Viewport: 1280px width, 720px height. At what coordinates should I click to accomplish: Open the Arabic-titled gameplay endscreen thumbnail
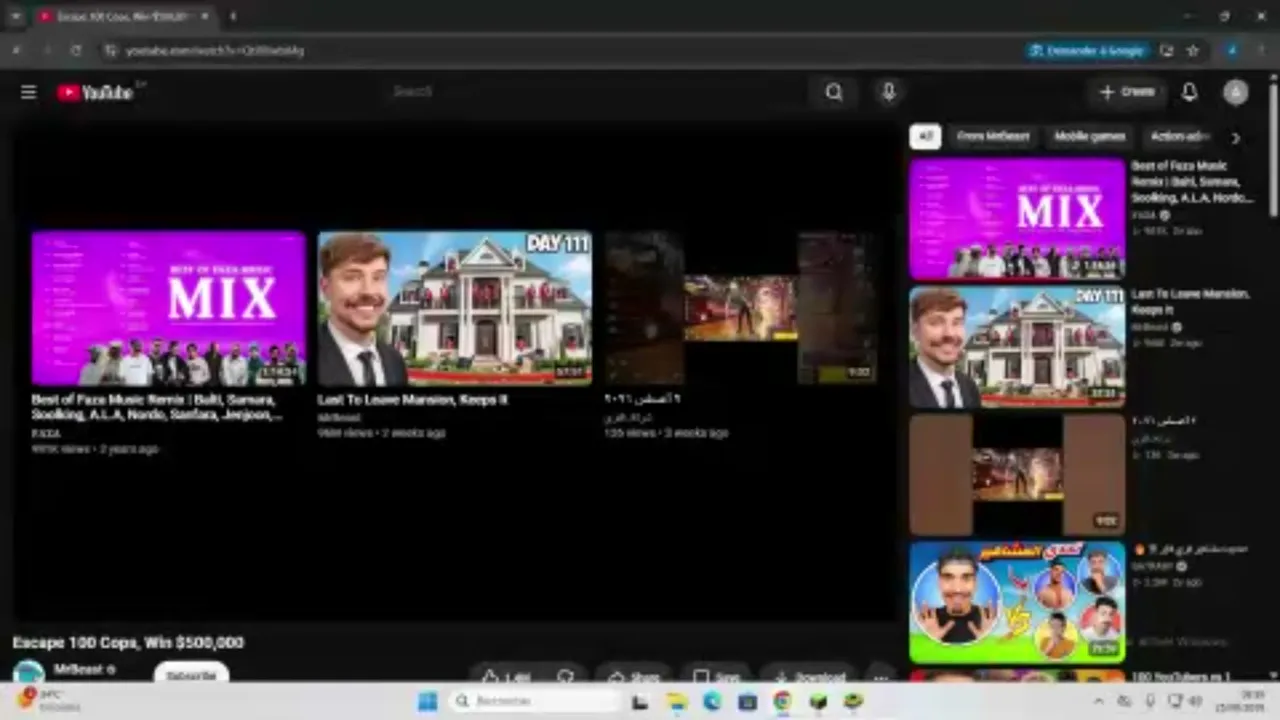pyautogui.click(x=741, y=308)
